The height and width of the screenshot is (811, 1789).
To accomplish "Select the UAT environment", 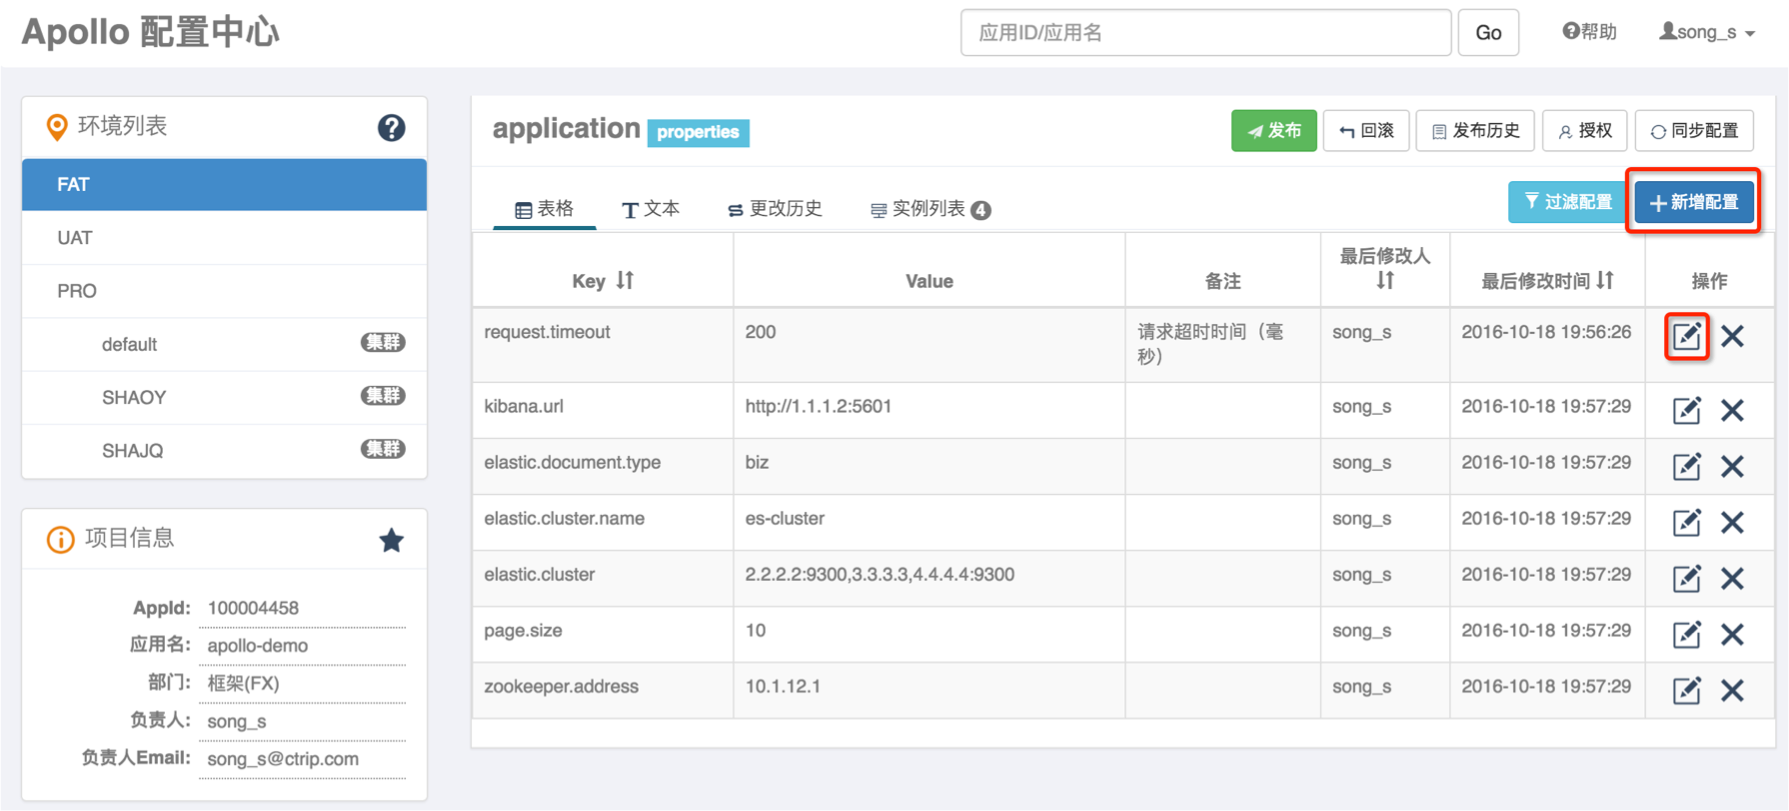I will [x=224, y=238].
